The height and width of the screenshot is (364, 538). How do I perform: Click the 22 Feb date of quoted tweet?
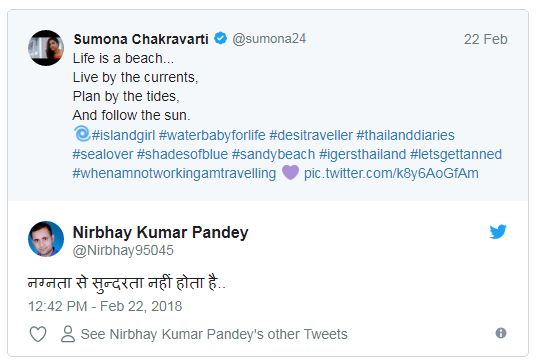click(486, 39)
